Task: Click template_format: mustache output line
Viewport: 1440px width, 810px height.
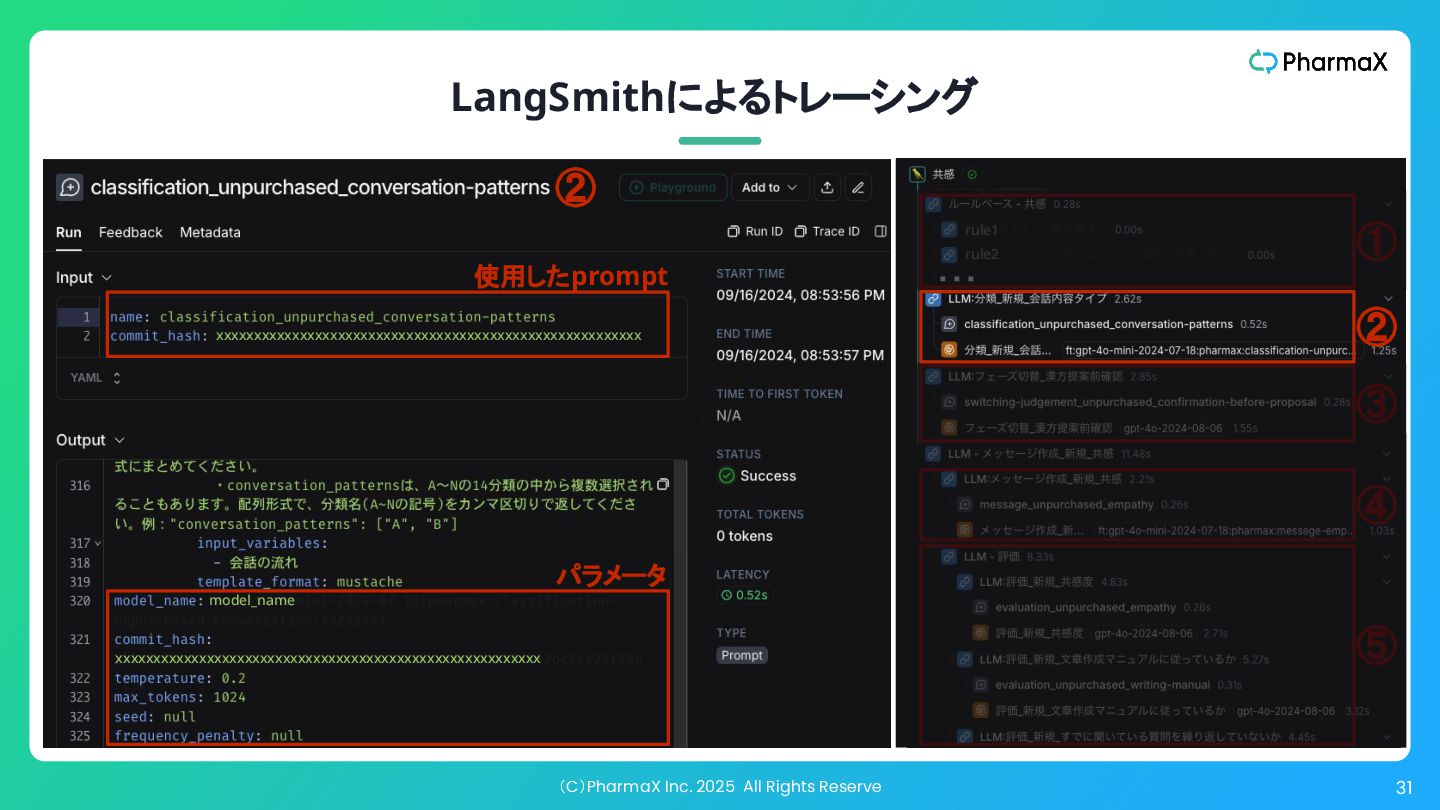Action: pyautogui.click(x=300, y=582)
